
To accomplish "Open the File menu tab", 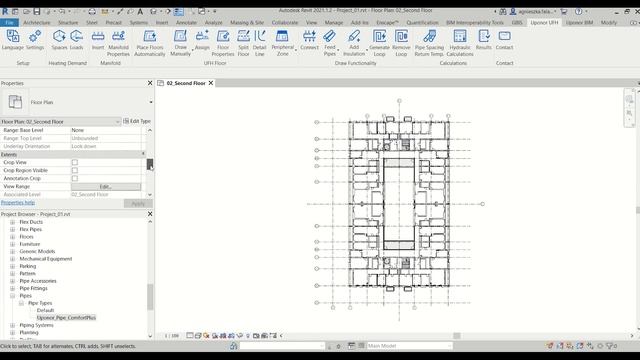I will (x=9, y=22).
